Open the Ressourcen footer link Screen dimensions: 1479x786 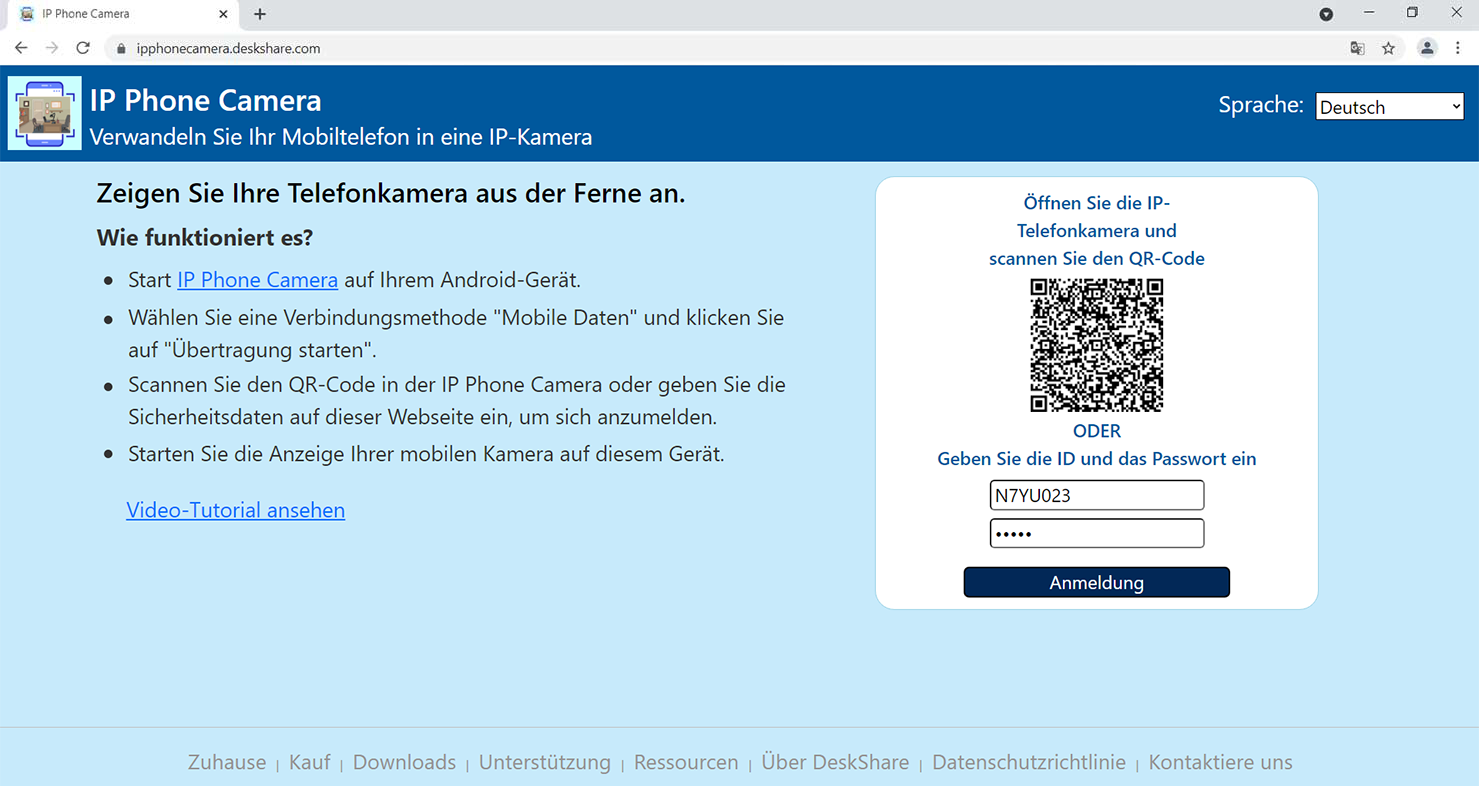click(686, 762)
